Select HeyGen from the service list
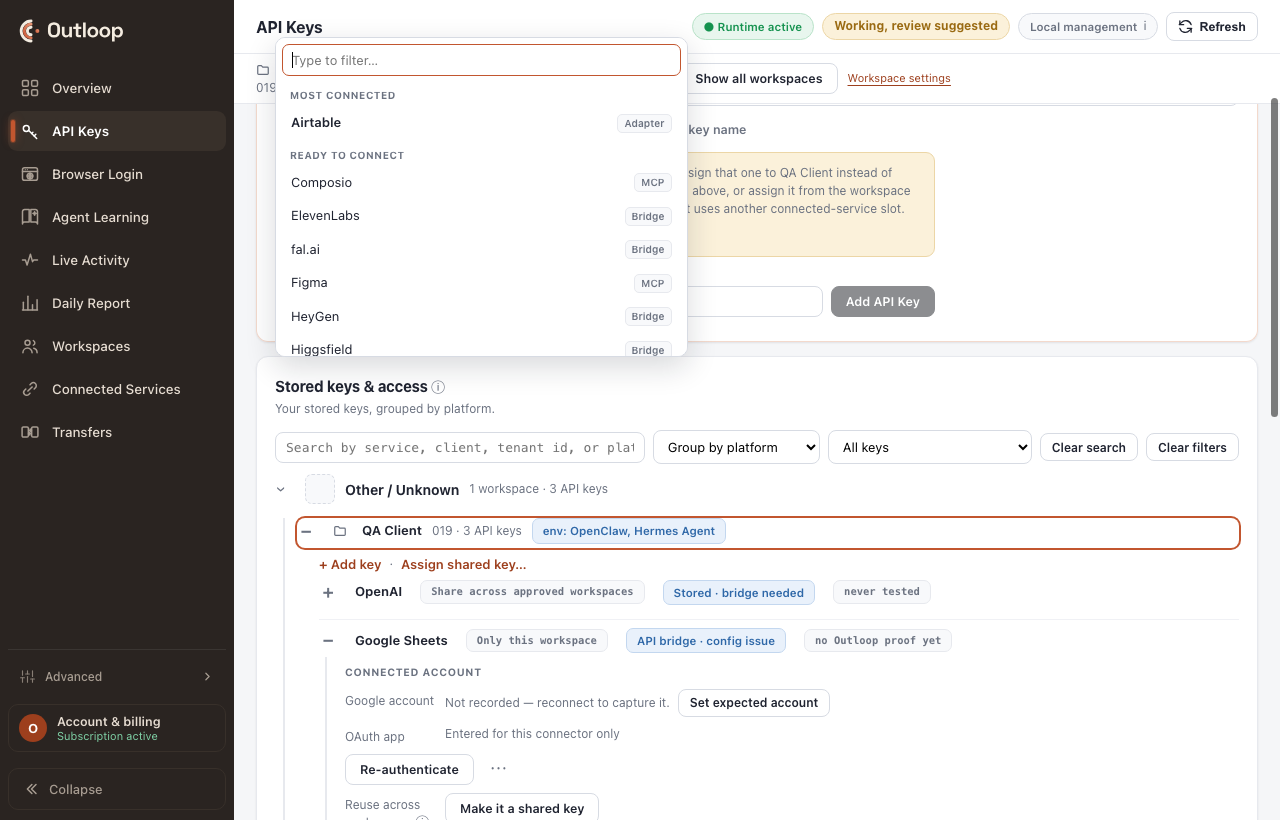The width and height of the screenshot is (1280, 820). [x=481, y=317]
